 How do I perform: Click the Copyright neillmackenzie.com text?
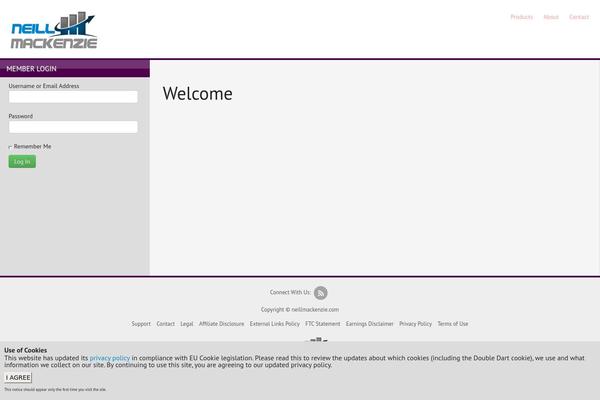coord(300,310)
